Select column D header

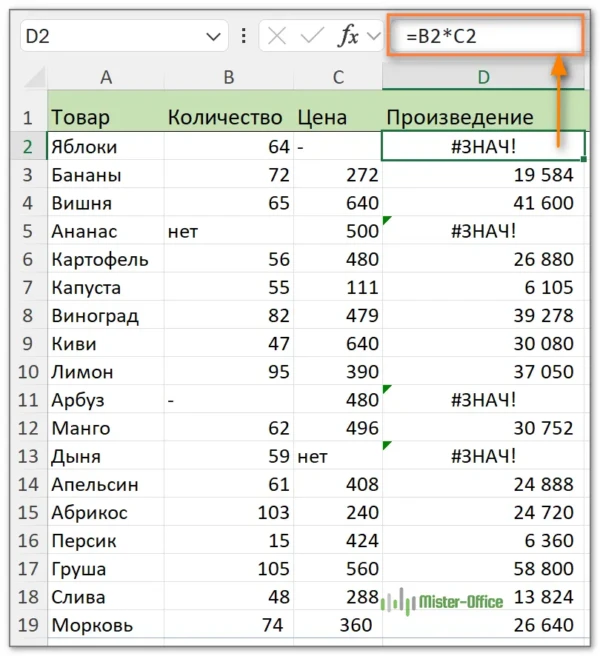[x=484, y=78]
